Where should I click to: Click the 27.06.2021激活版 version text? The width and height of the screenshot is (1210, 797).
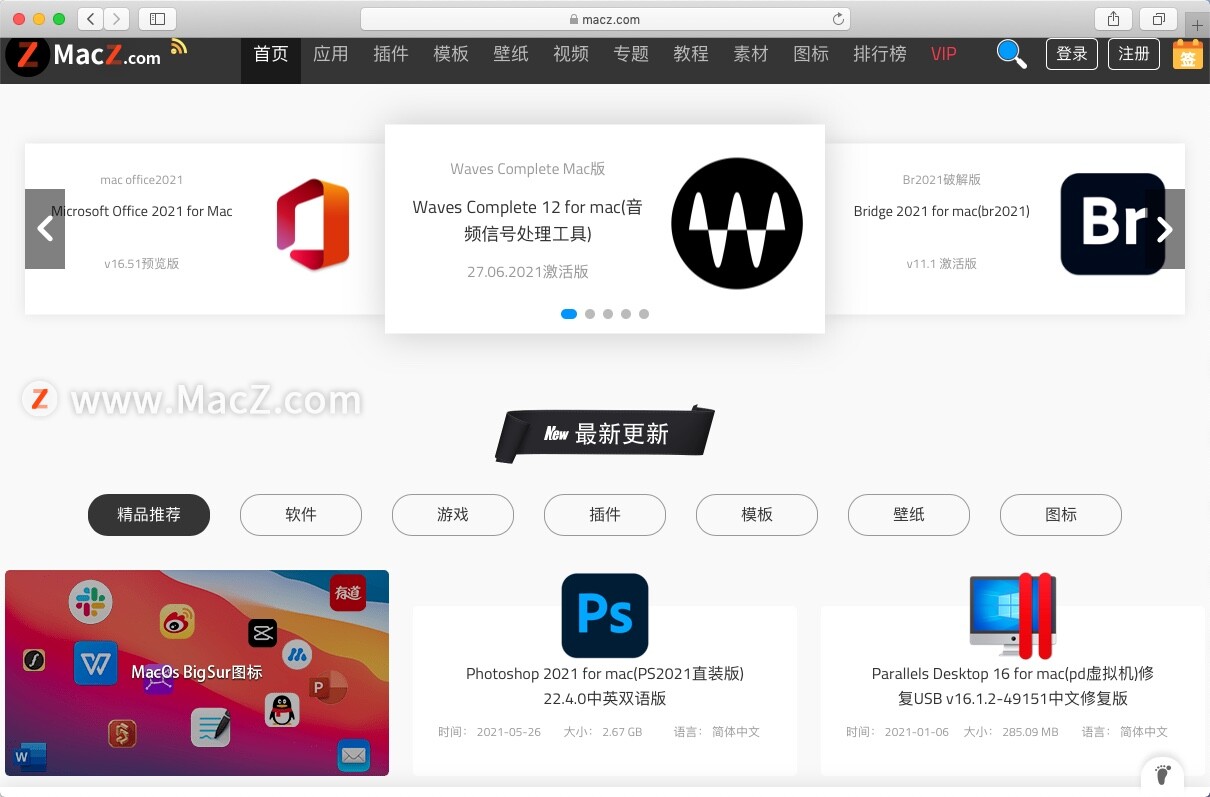(528, 272)
